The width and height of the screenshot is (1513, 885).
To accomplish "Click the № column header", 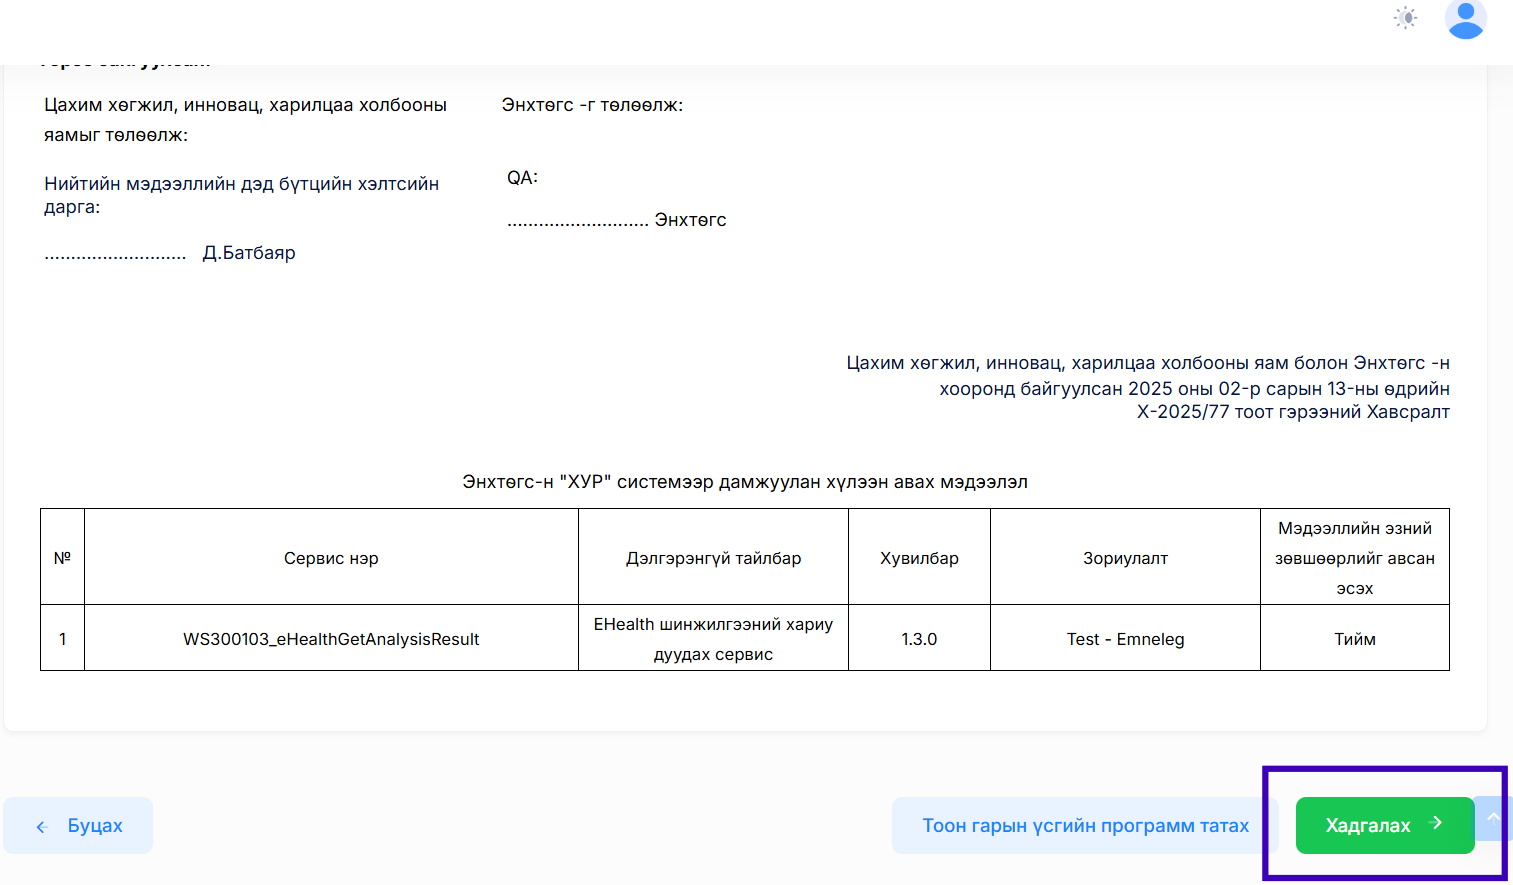I will coord(62,558).
